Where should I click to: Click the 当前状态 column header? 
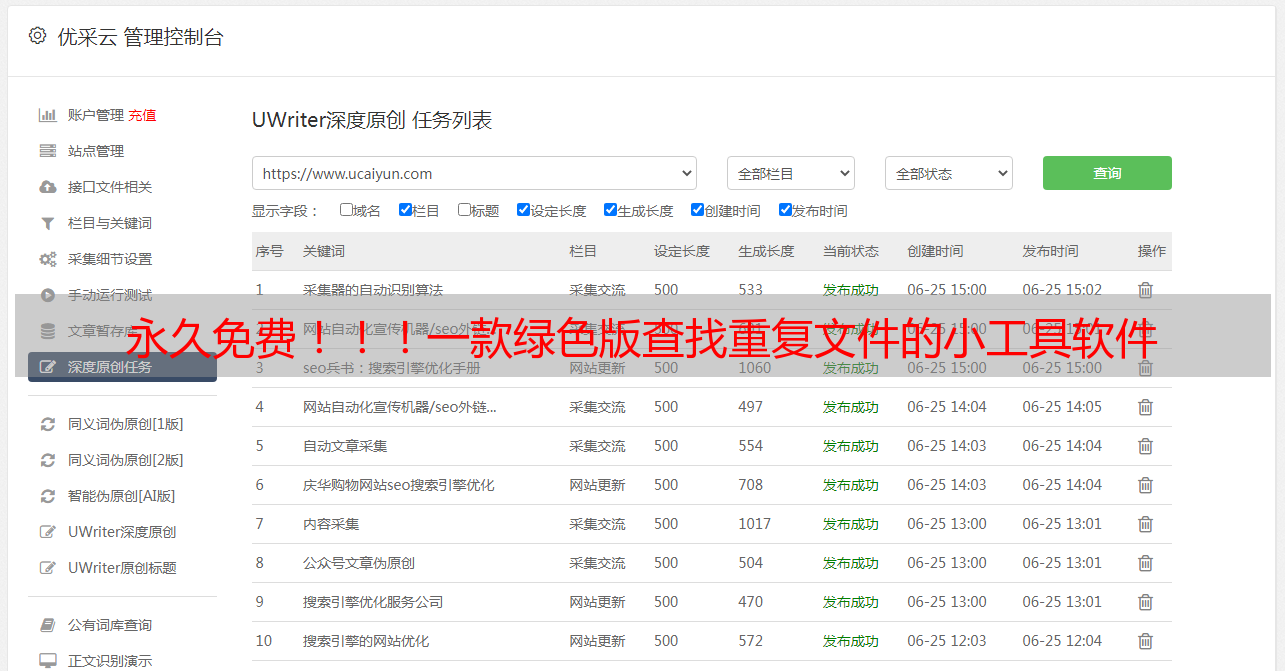click(x=851, y=251)
